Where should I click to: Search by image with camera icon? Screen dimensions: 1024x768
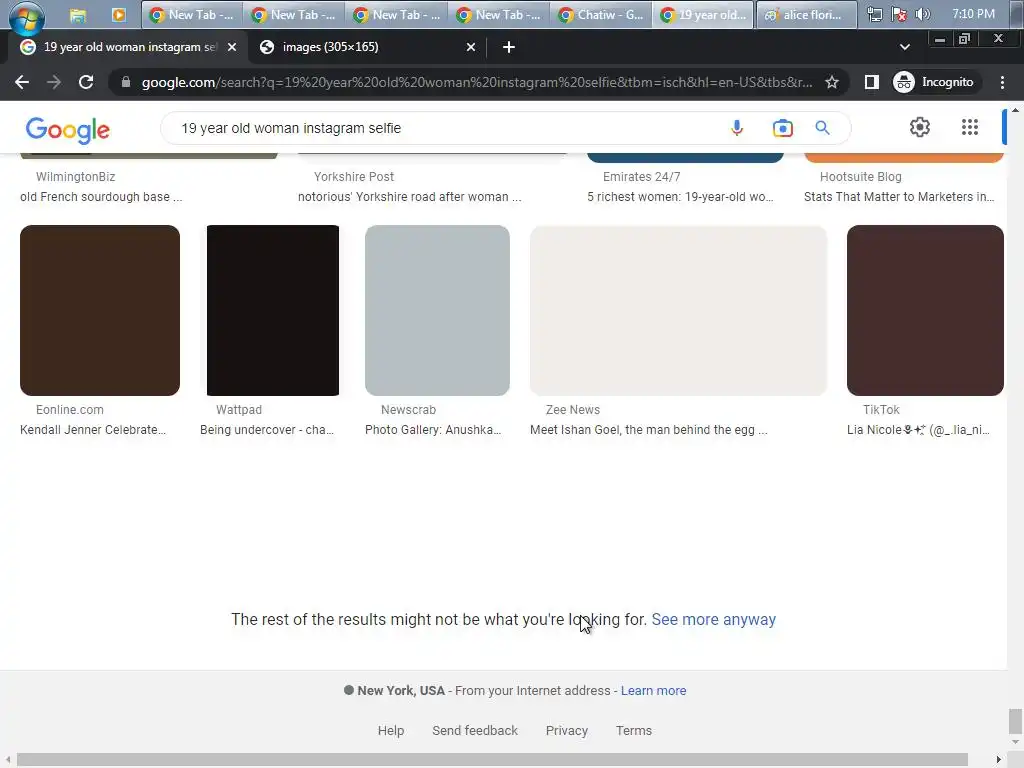point(782,128)
